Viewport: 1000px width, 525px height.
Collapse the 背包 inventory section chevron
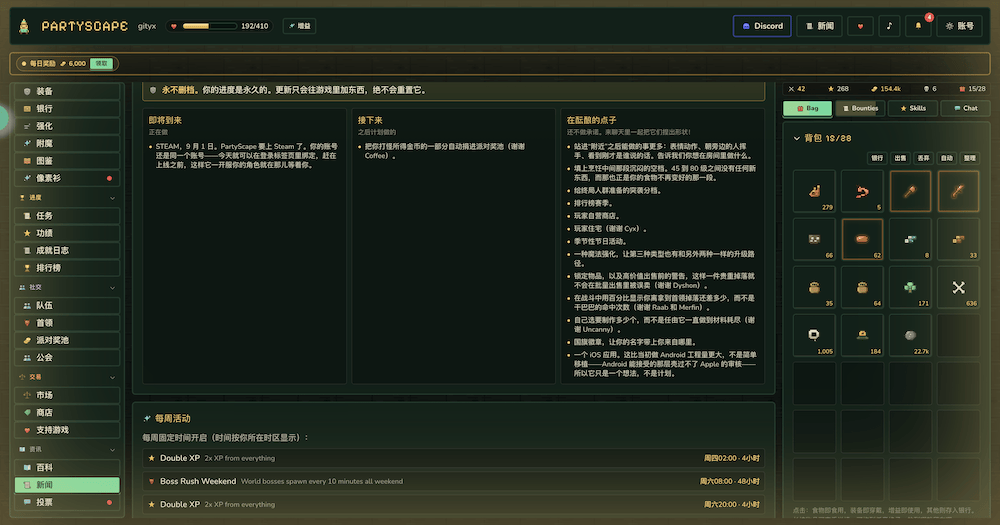797,138
